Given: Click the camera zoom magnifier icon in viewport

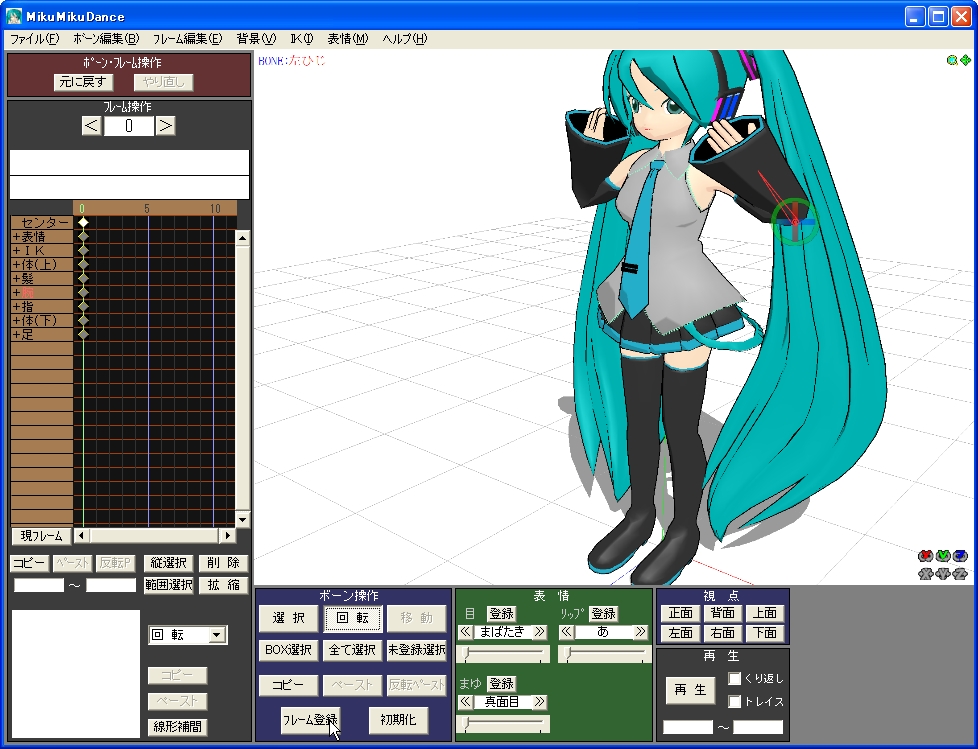Looking at the screenshot, I should pyautogui.click(x=952, y=60).
